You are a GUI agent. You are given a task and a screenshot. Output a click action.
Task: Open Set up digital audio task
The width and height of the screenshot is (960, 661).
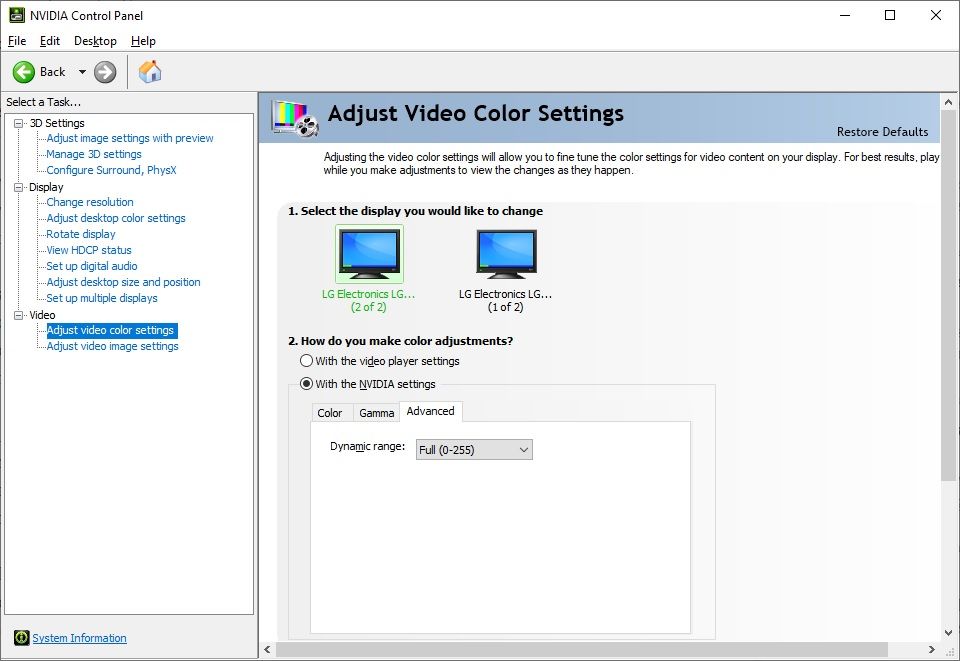click(92, 266)
